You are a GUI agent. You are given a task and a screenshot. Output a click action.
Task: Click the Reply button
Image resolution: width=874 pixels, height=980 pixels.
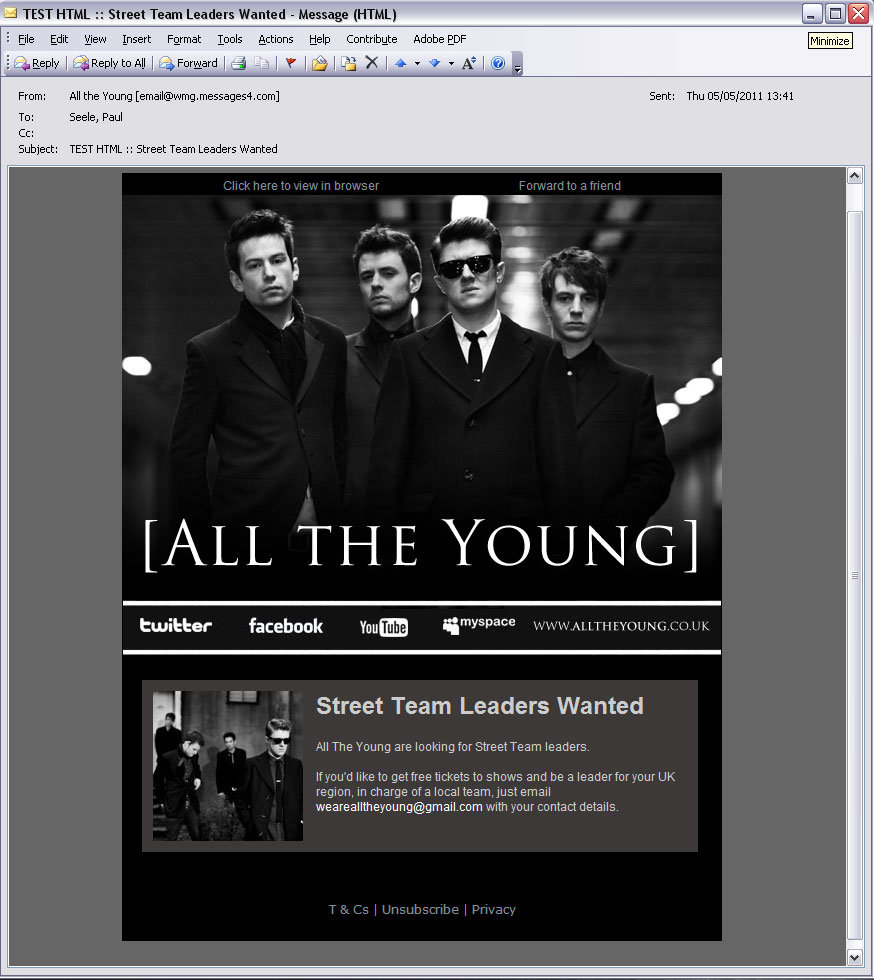pyautogui.click(x=37, y=63)
